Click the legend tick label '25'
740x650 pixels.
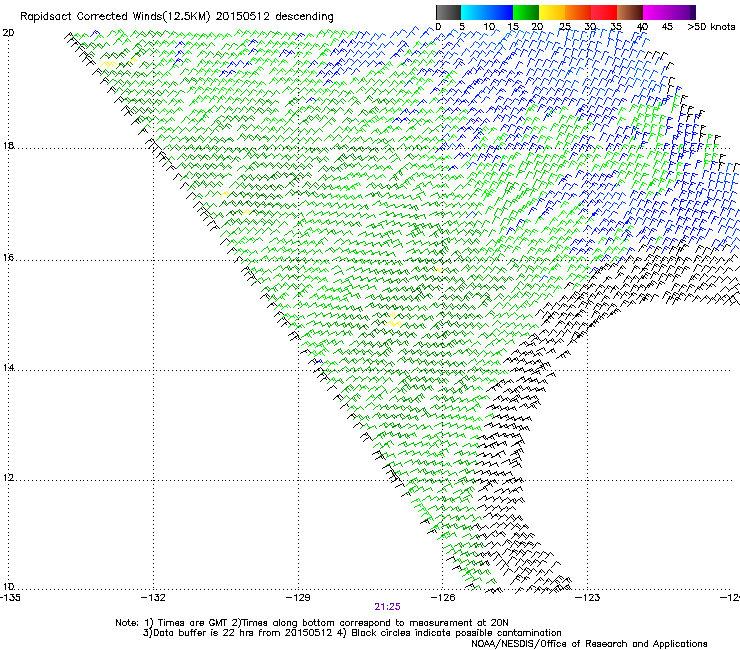pos(564,26)
